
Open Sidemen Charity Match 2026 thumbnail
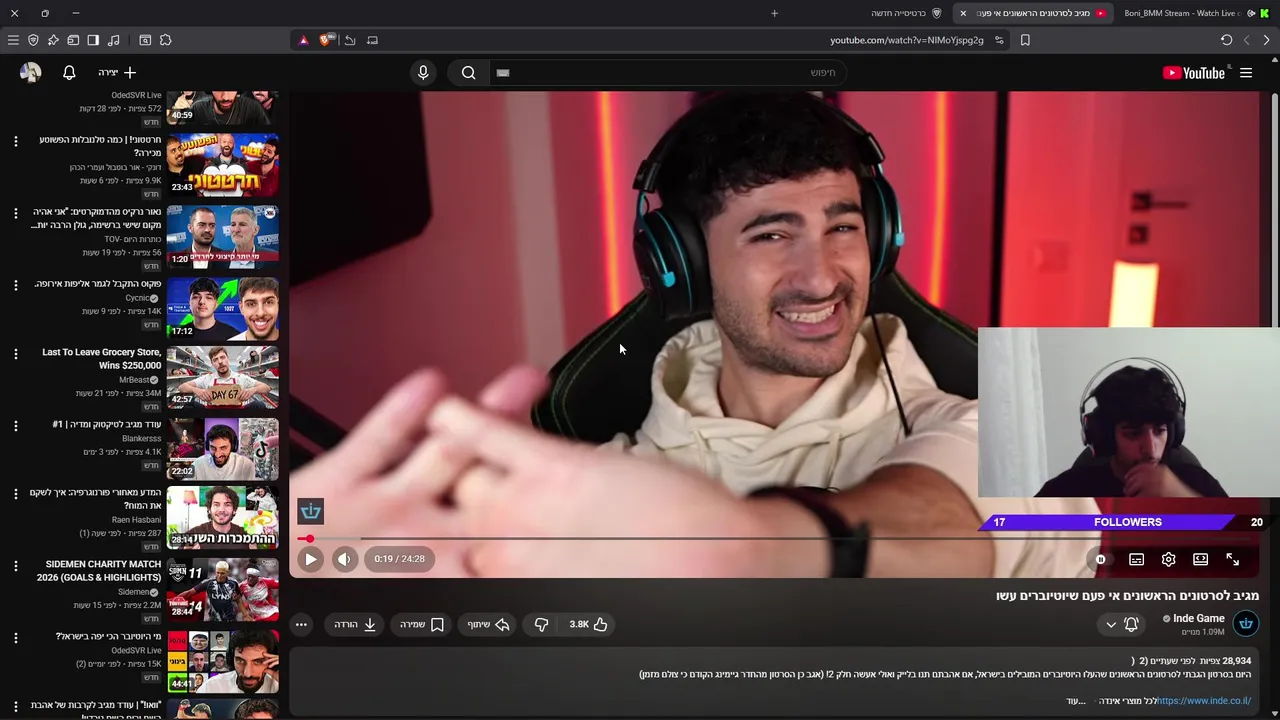click(222, 590)
